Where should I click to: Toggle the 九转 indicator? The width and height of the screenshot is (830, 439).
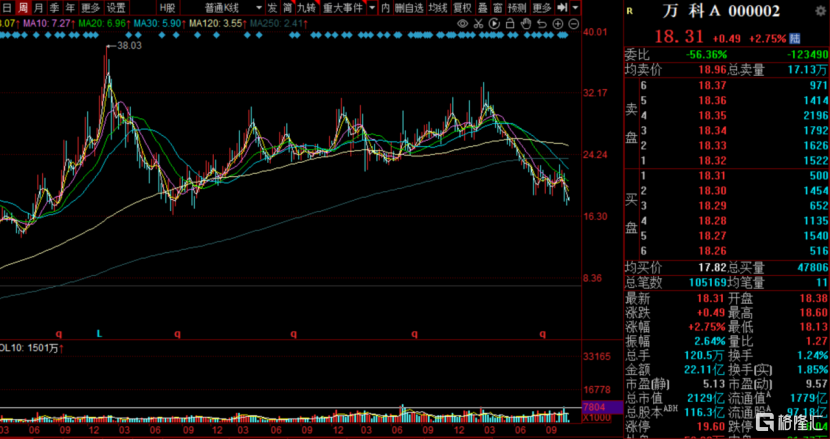click(x=308, y=7)
